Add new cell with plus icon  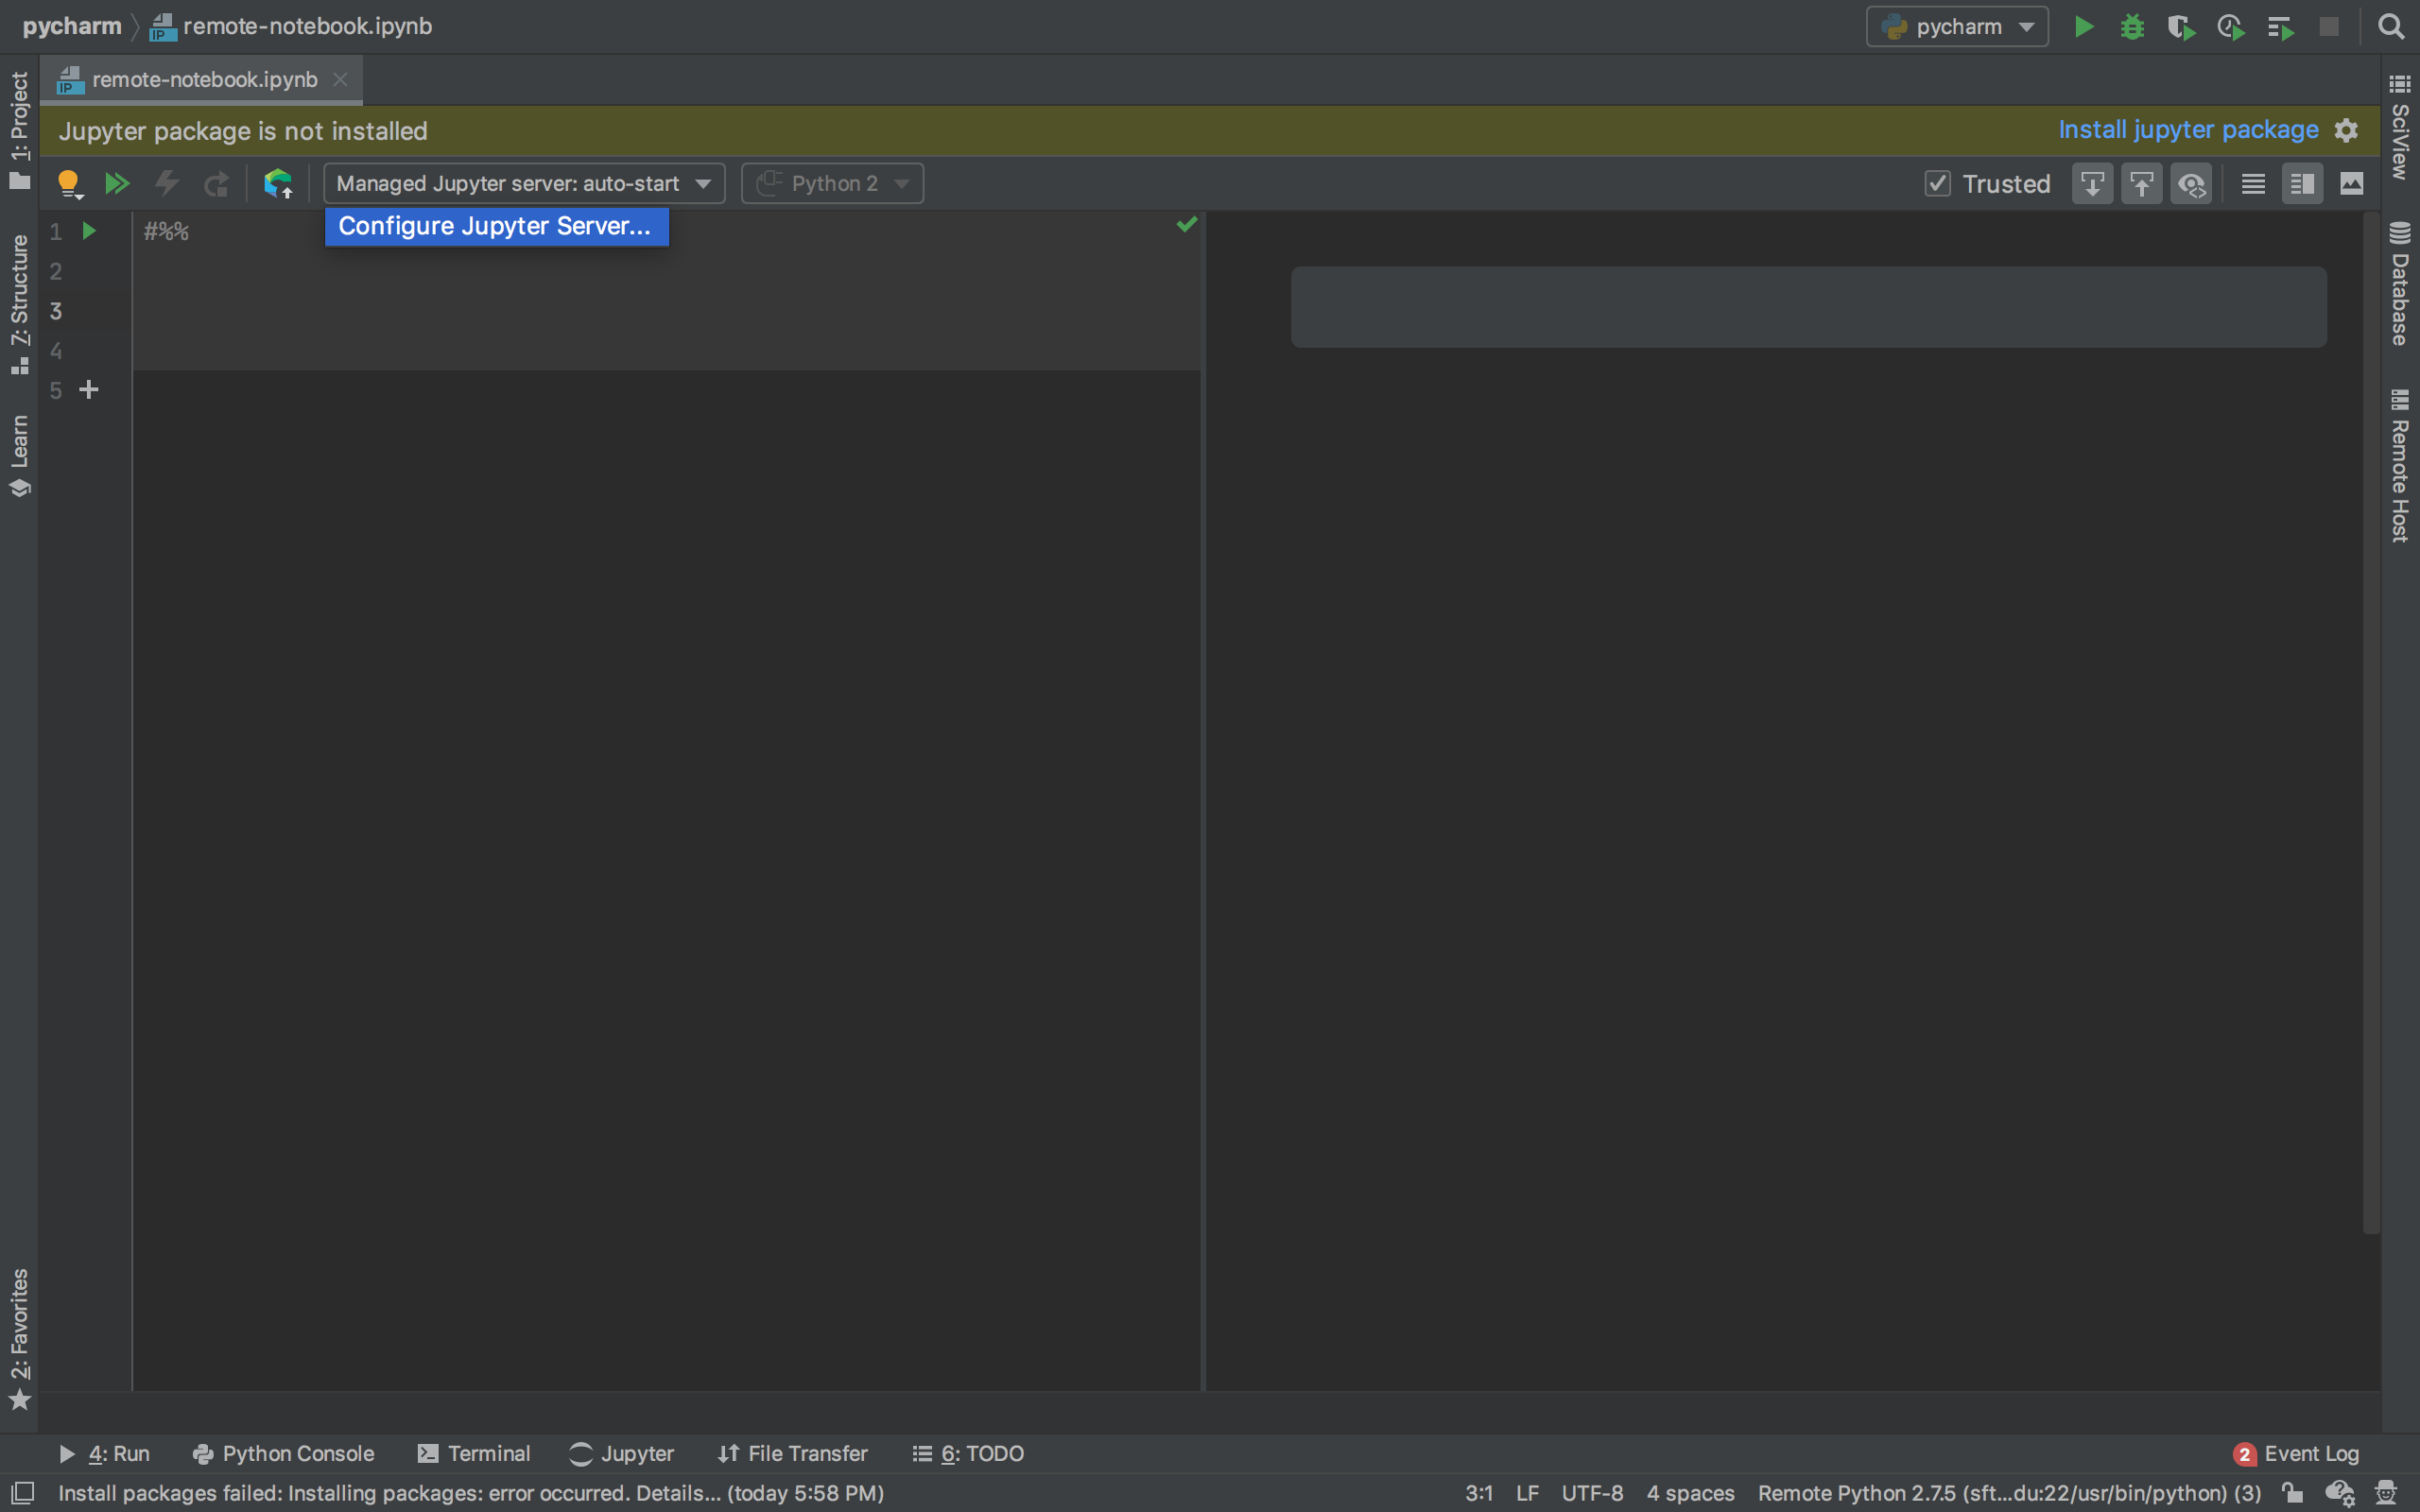click(89, 390)
